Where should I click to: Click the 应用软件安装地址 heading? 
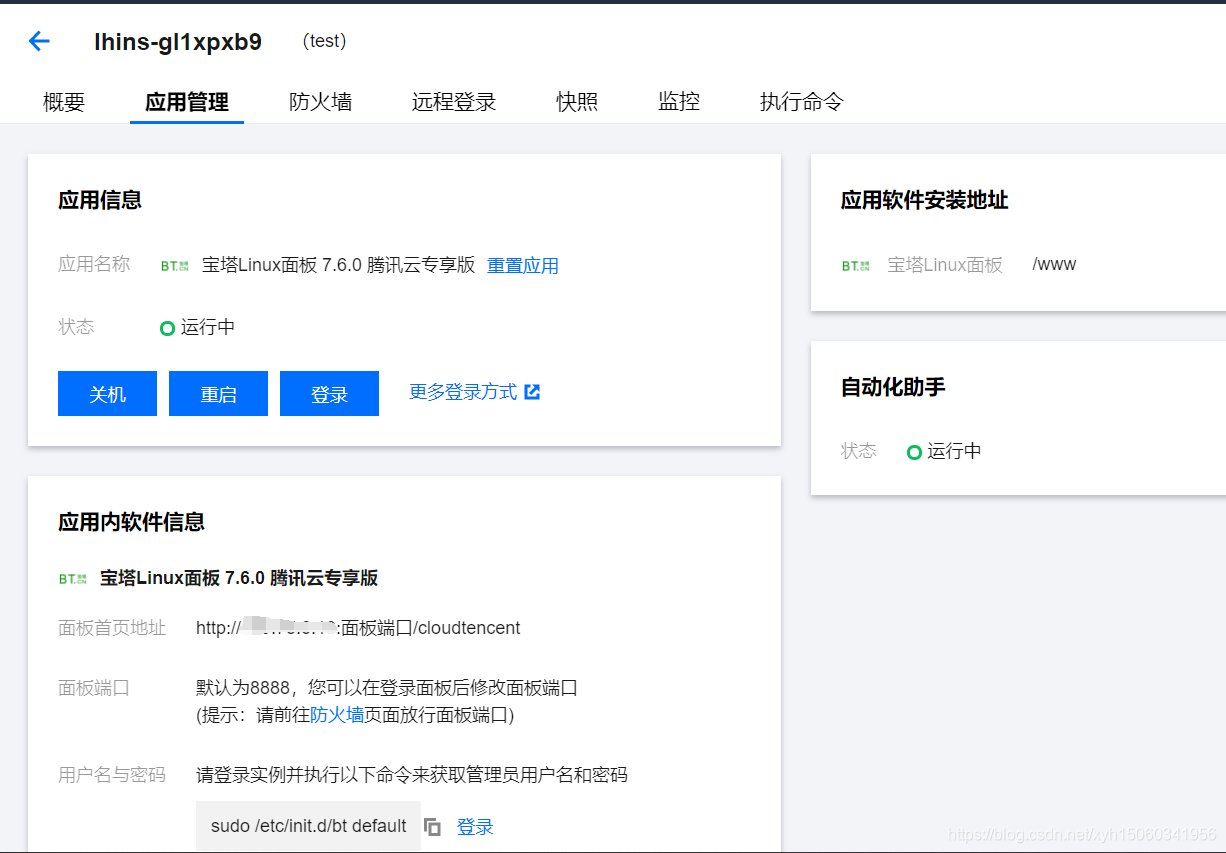924,200
